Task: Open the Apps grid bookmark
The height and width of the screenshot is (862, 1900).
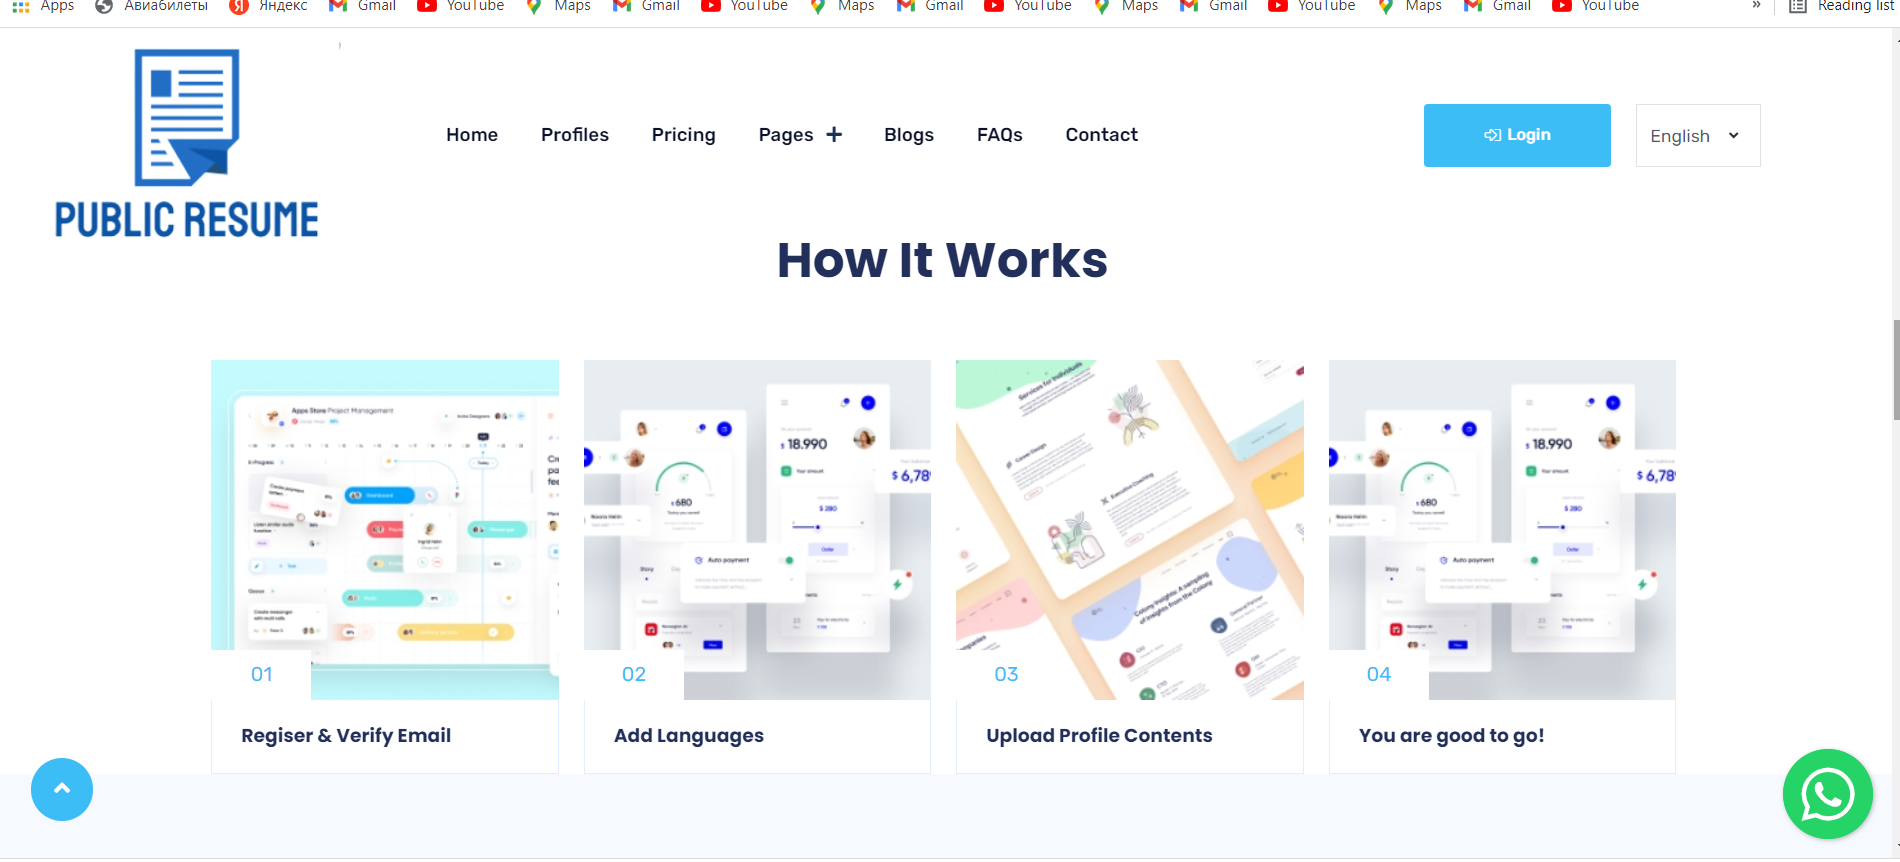Action: click(42, 6)
